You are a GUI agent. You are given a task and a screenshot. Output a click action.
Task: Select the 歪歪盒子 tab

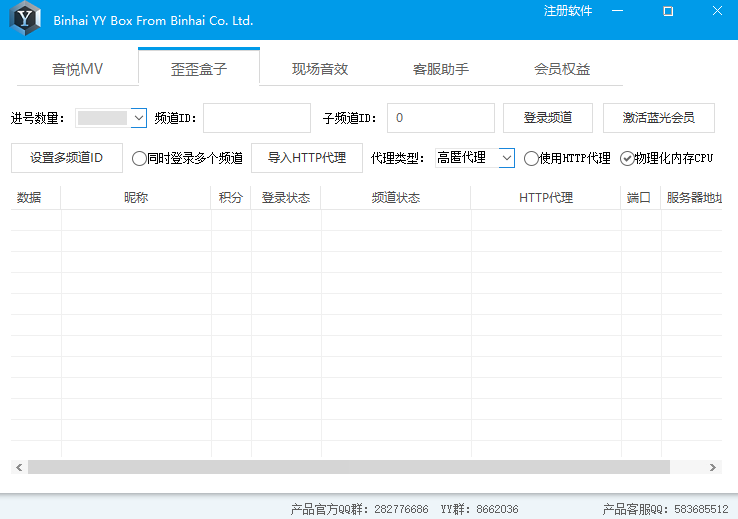[199, 68]
